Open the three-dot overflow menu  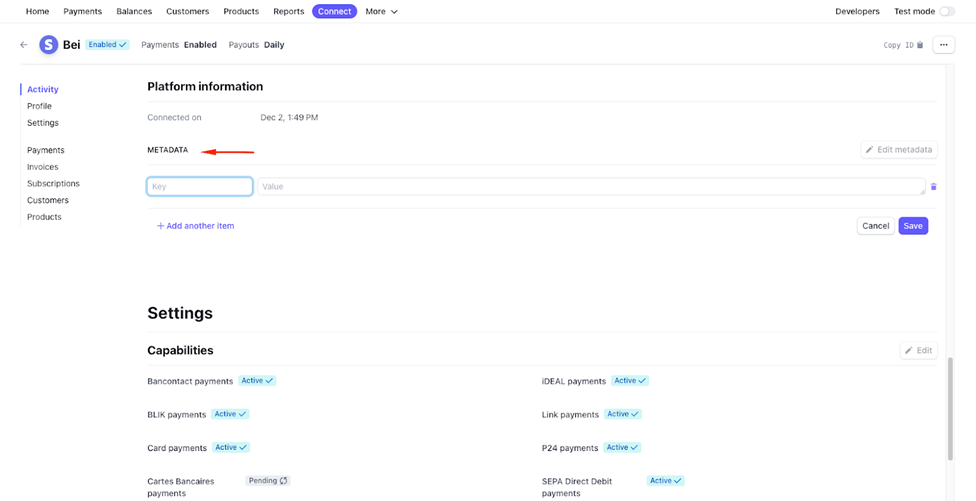[x=944, y=45]
